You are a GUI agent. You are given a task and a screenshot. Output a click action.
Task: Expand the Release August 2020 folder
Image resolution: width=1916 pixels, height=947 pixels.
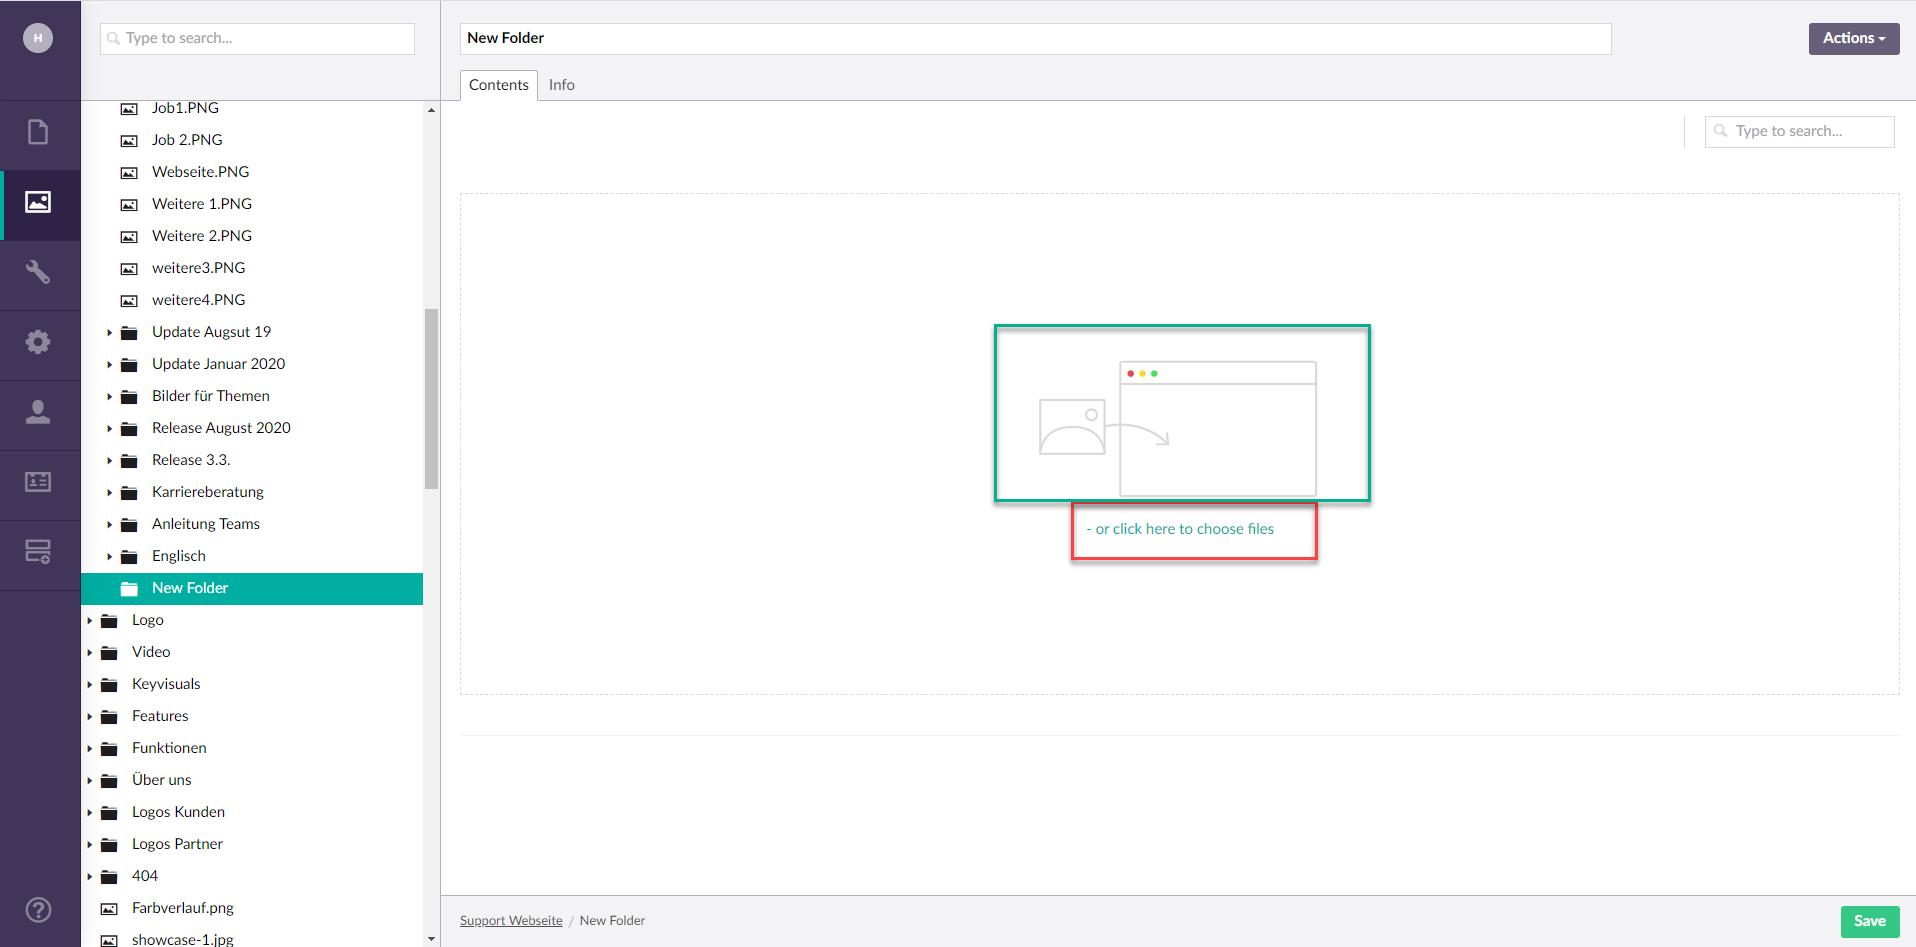pos(109,428)
